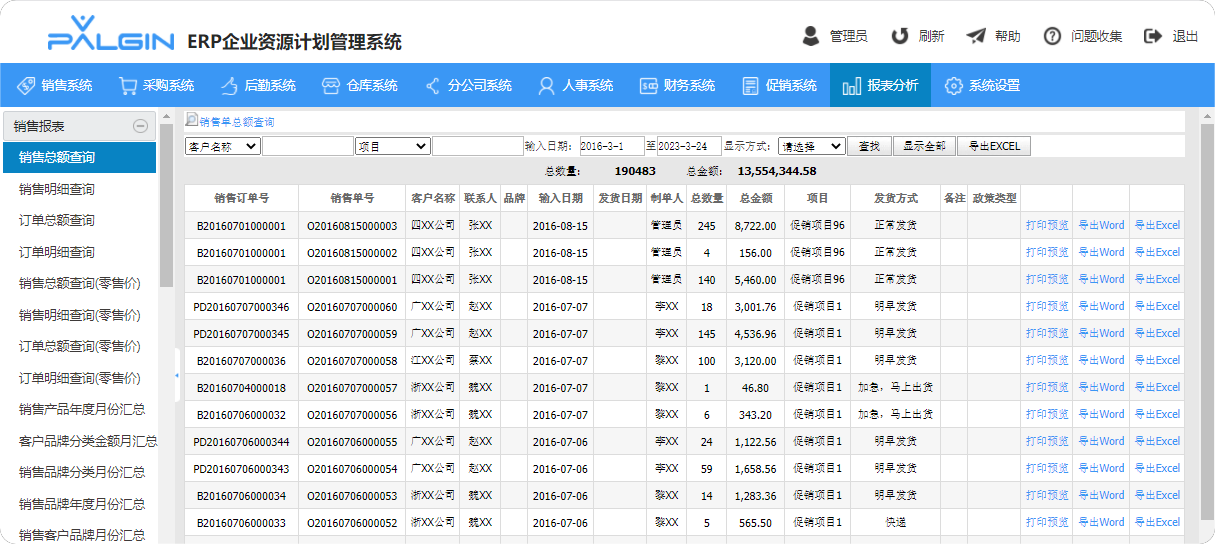
Task: Open the 采购系统 shopping cart icon
Action: coord(127,86)
